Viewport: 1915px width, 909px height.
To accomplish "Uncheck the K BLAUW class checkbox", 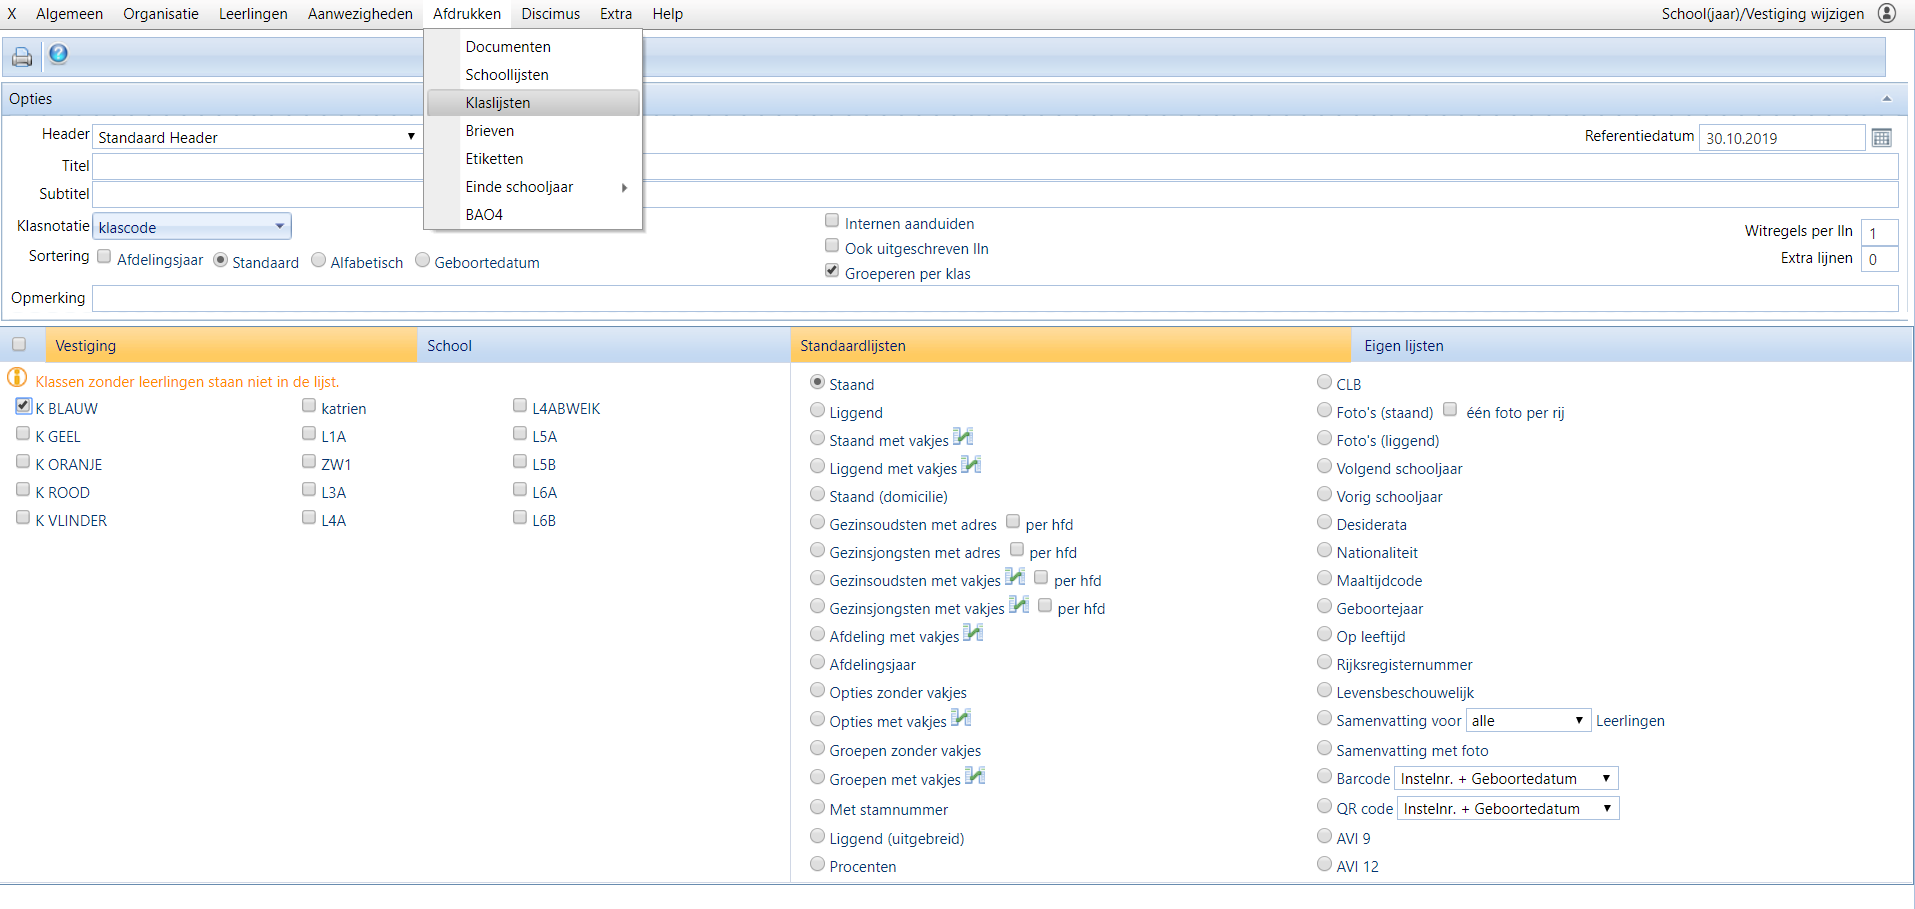I will (23, 405).
